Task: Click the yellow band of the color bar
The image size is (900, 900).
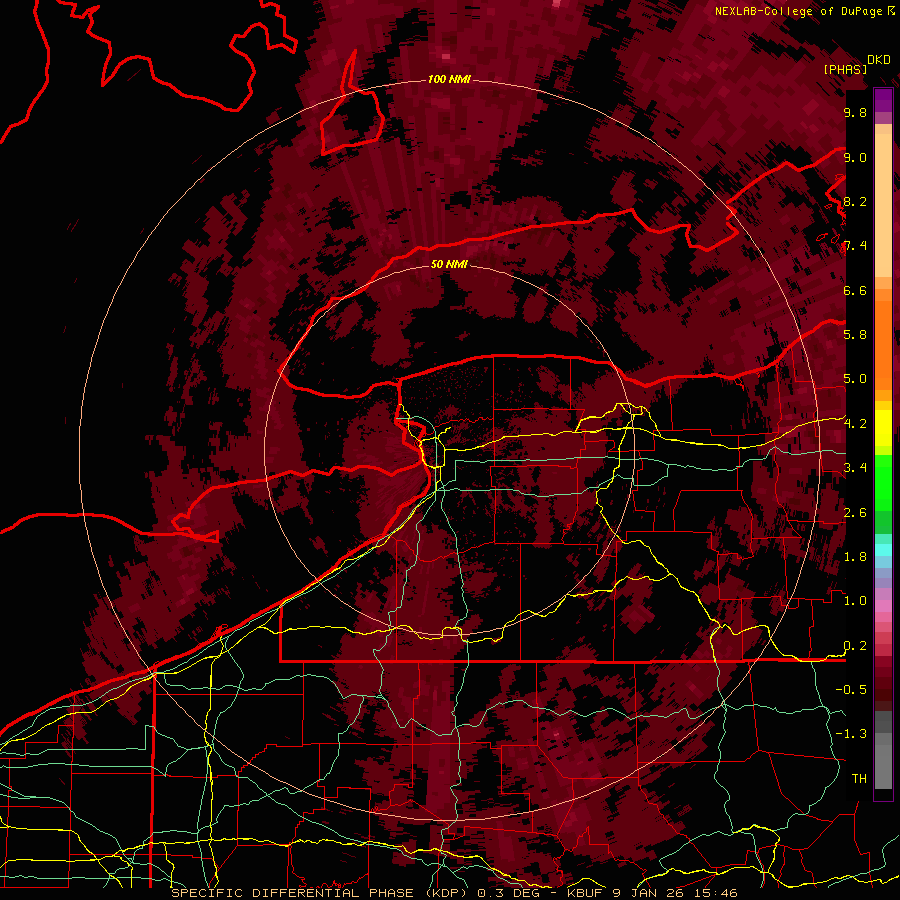Action: coord(883,428)
